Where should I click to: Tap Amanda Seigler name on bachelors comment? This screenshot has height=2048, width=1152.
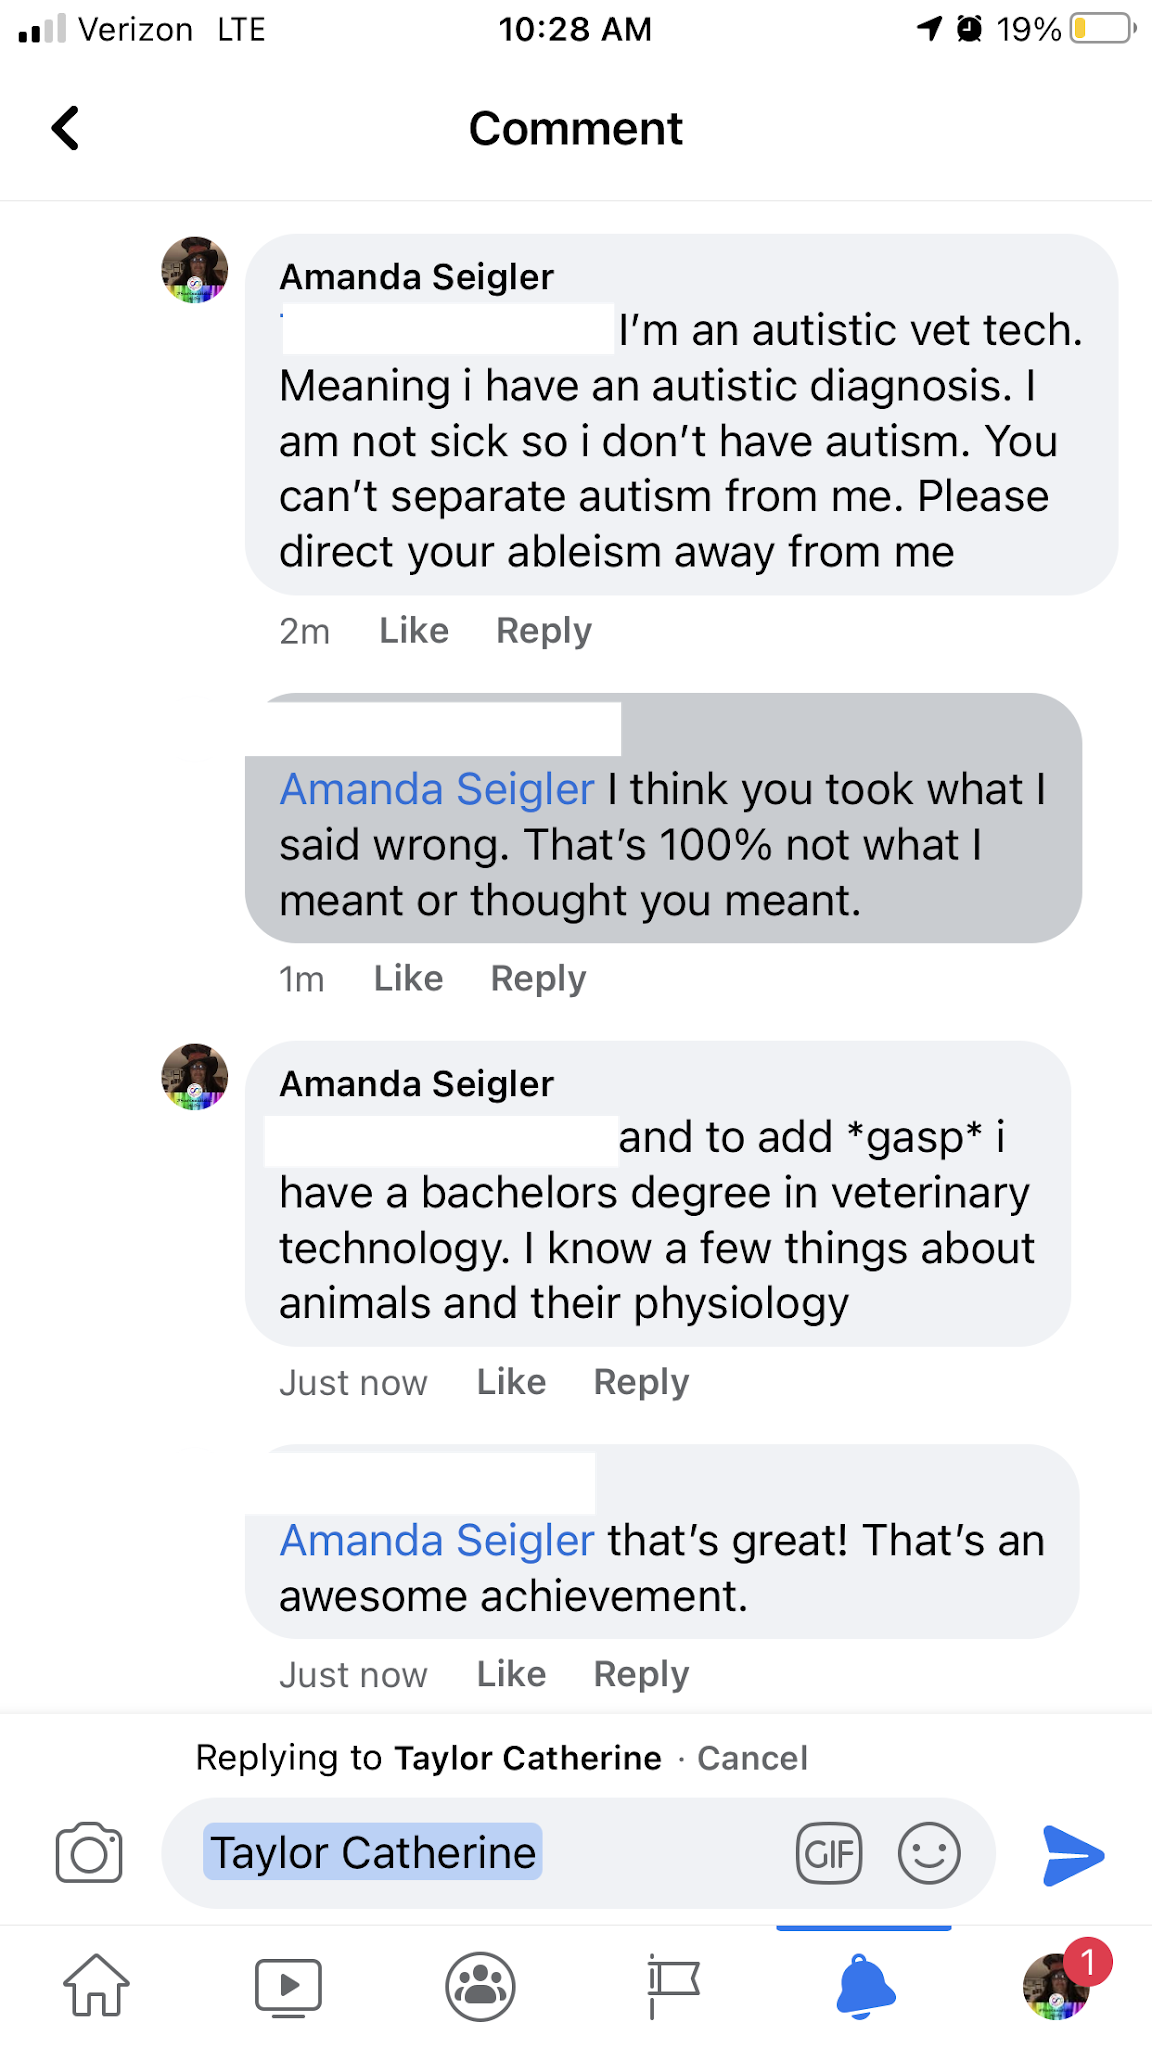tap(416, 1084)
